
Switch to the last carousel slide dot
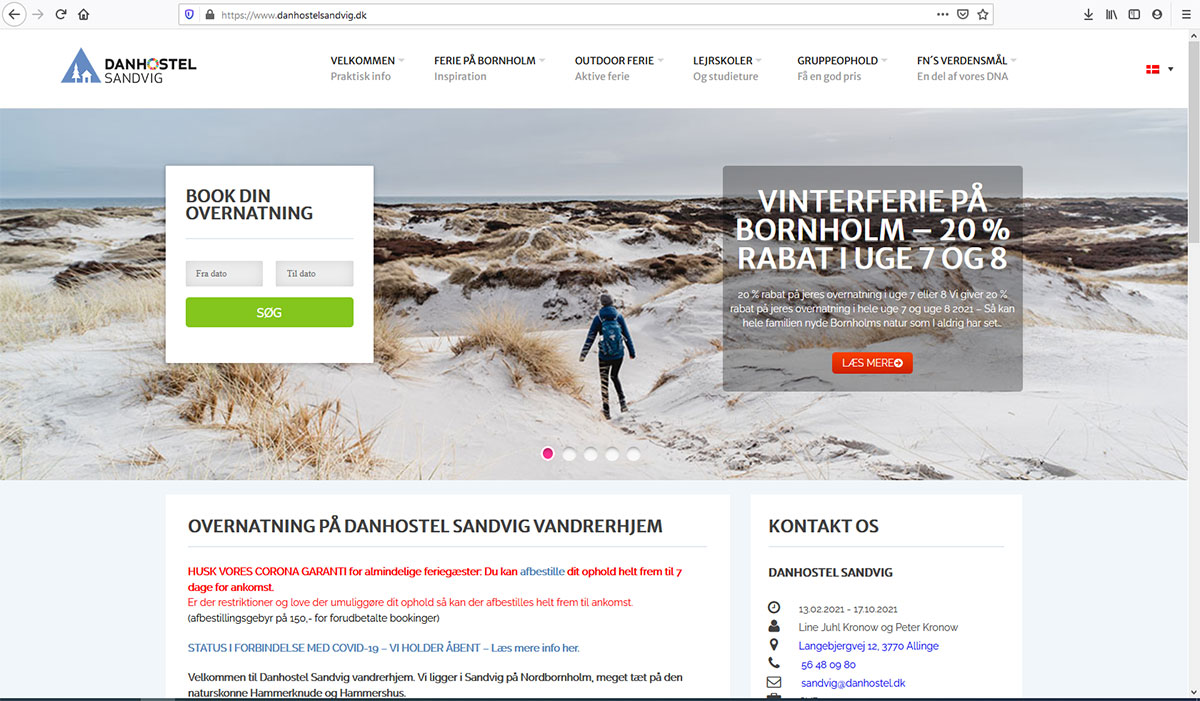(634, 453)
